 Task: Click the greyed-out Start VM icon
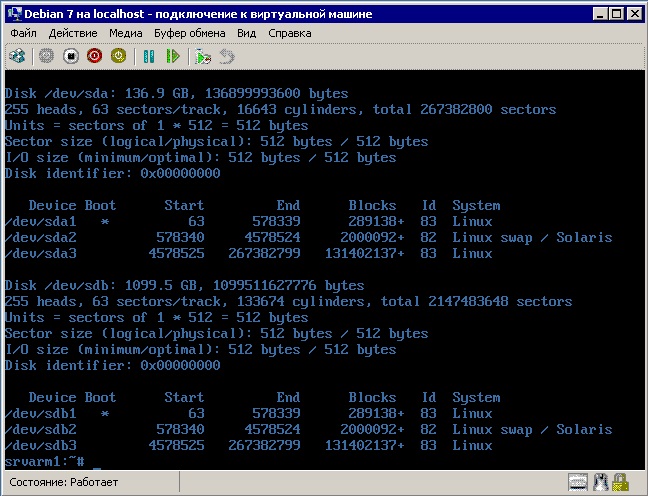point(46,56)
